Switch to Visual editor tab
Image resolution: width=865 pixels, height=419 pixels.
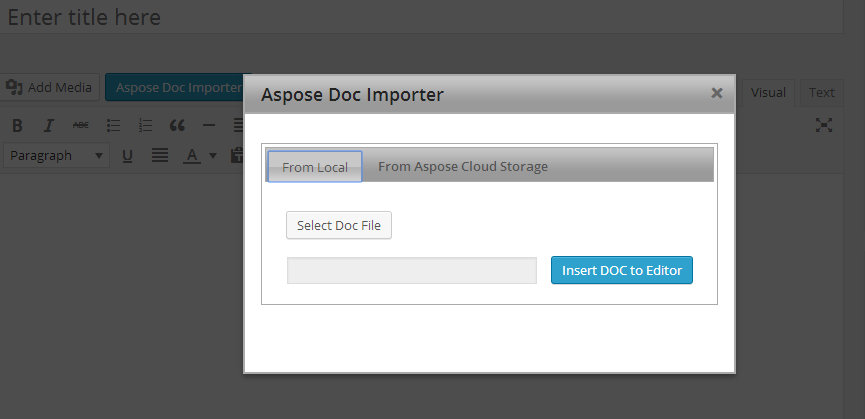point(768,93)
